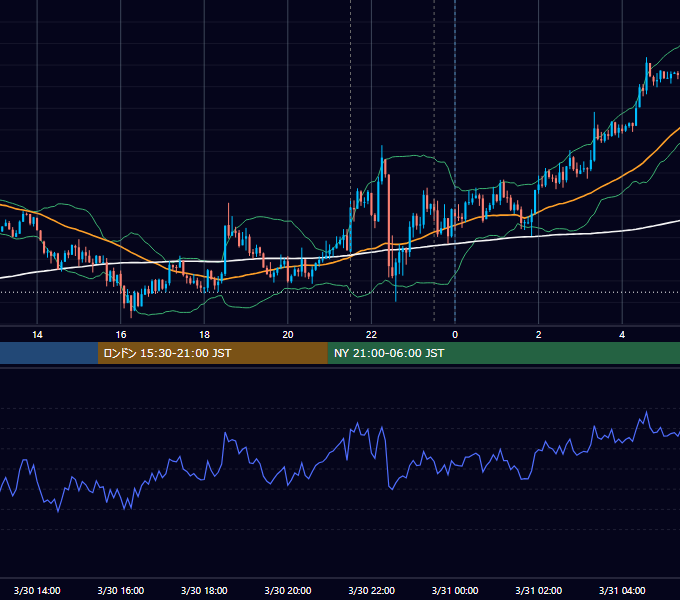
Task: Click the hour label 4 on price chart axis
Action: [x=622, y=335]
